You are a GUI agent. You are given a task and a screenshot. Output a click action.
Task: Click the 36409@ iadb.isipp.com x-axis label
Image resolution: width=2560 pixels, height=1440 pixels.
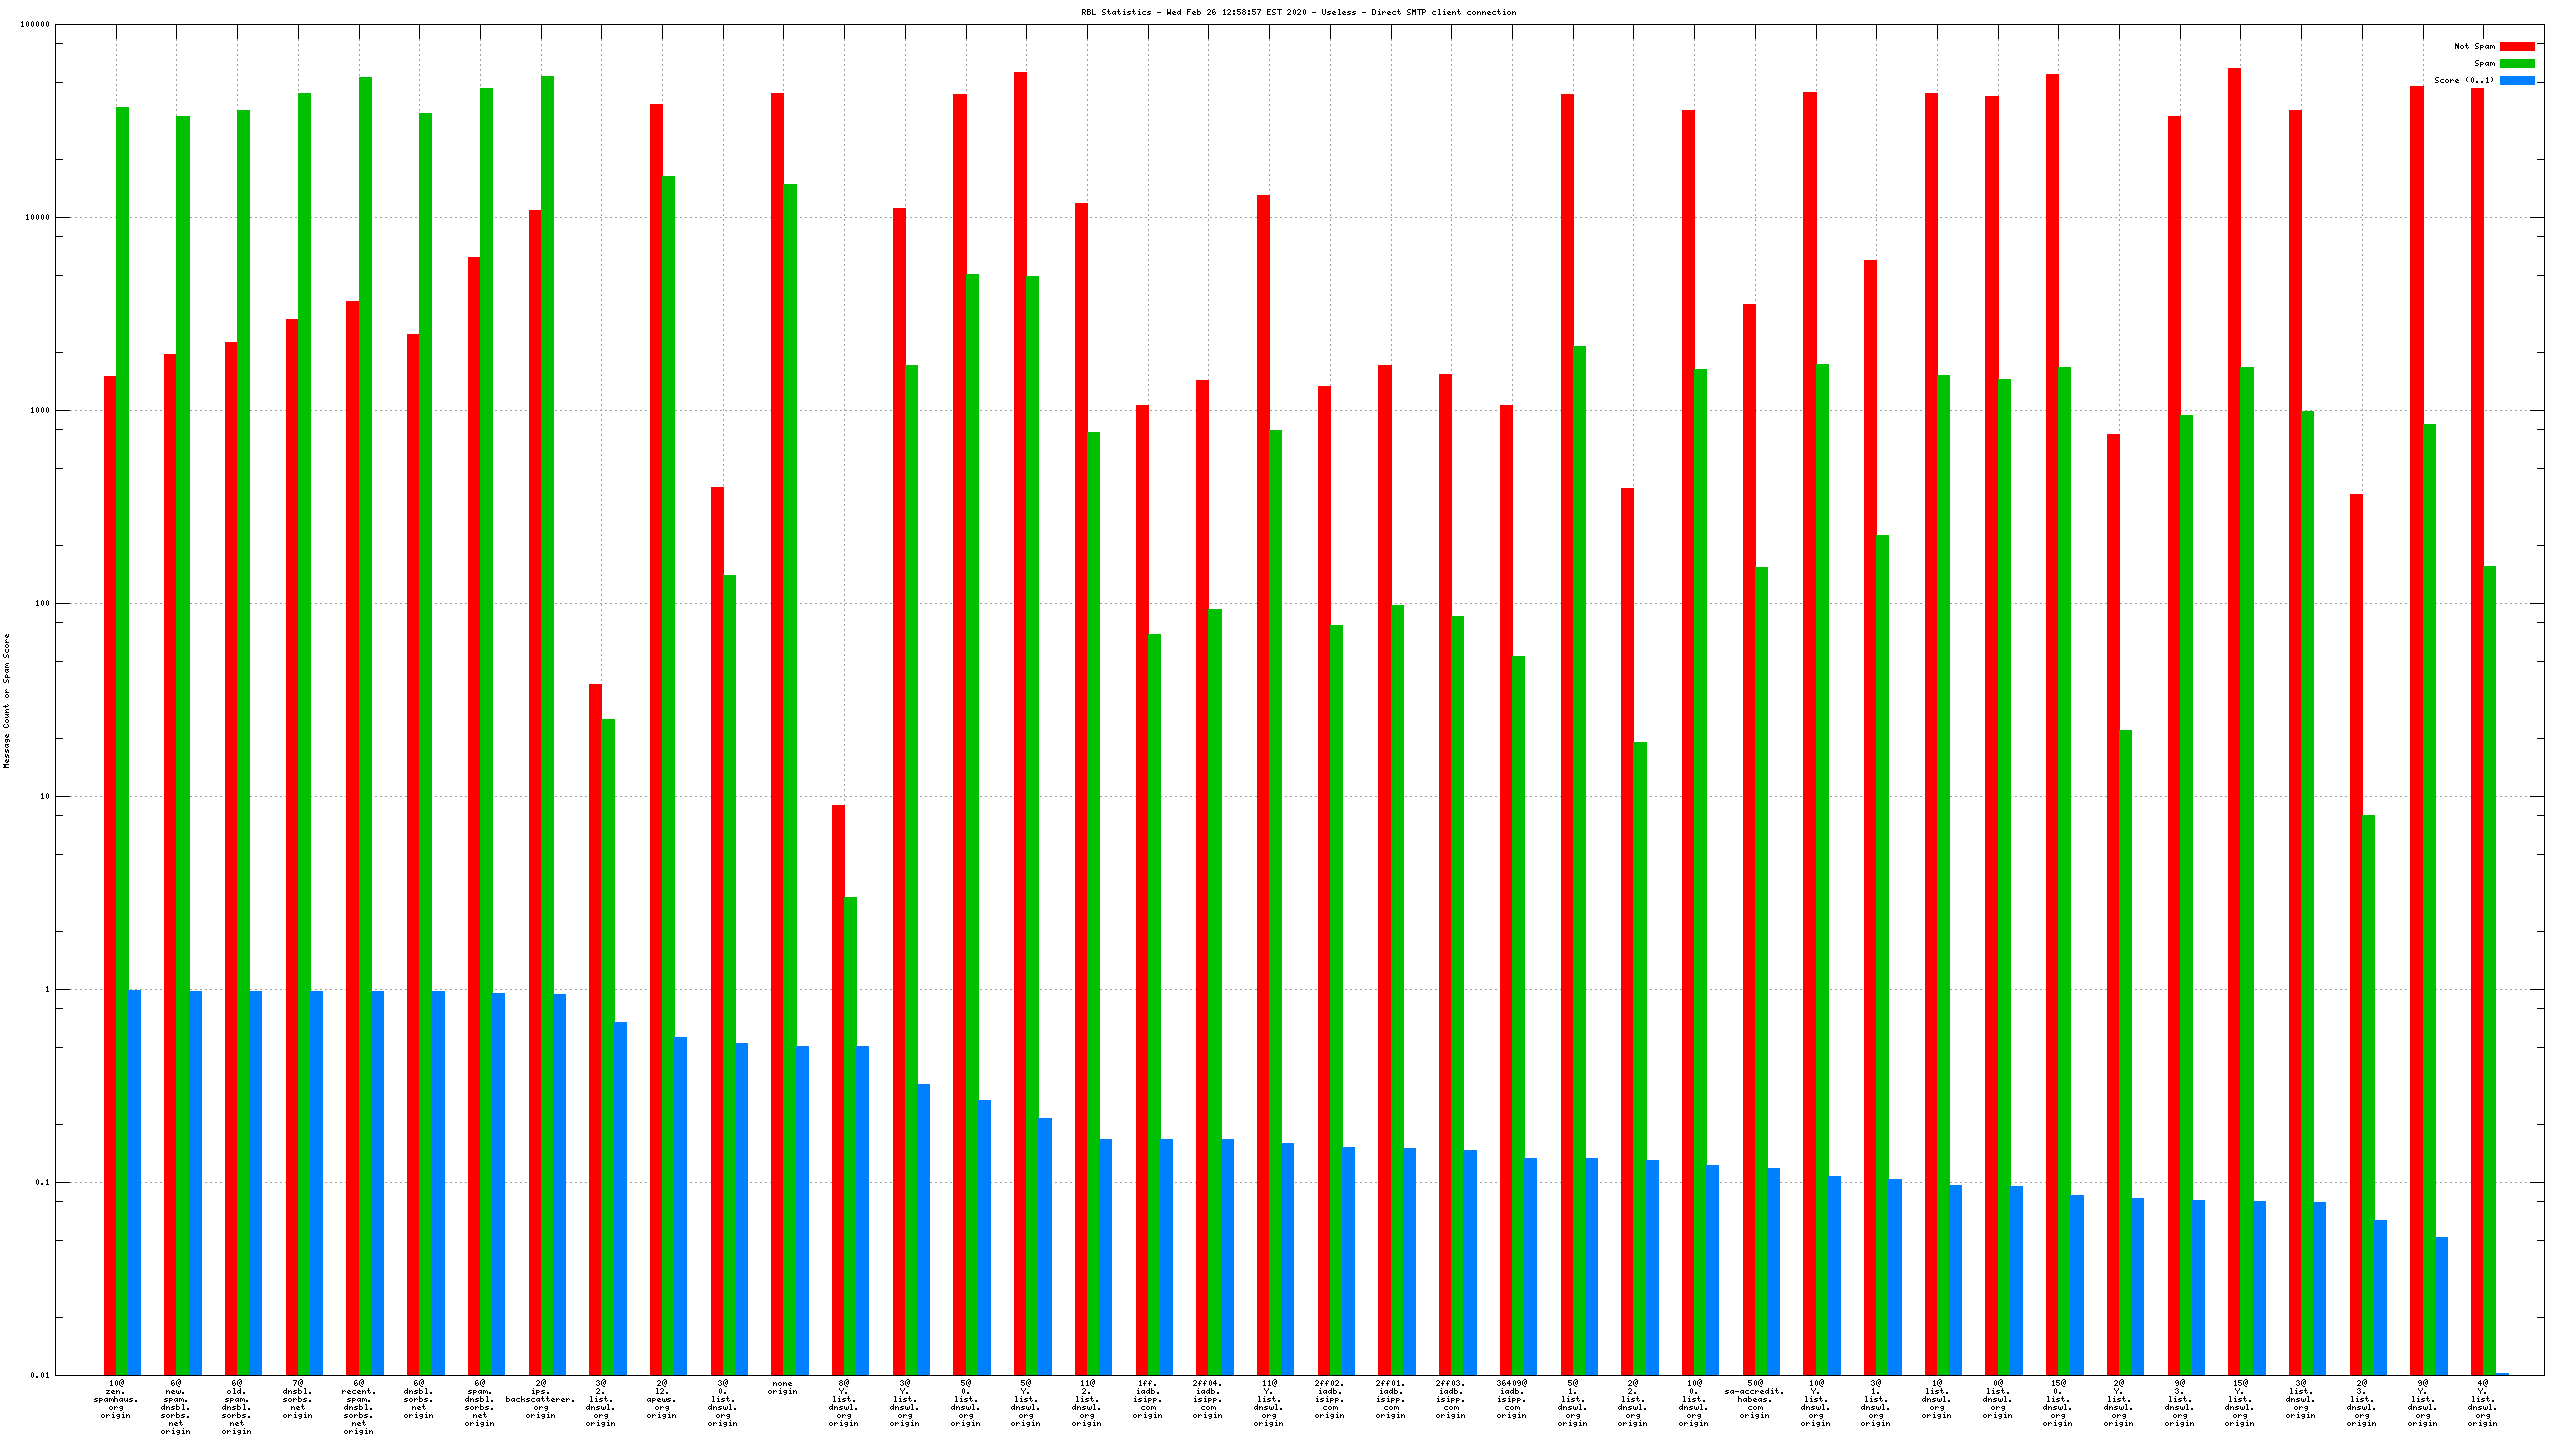[x=1512, y=1399]
